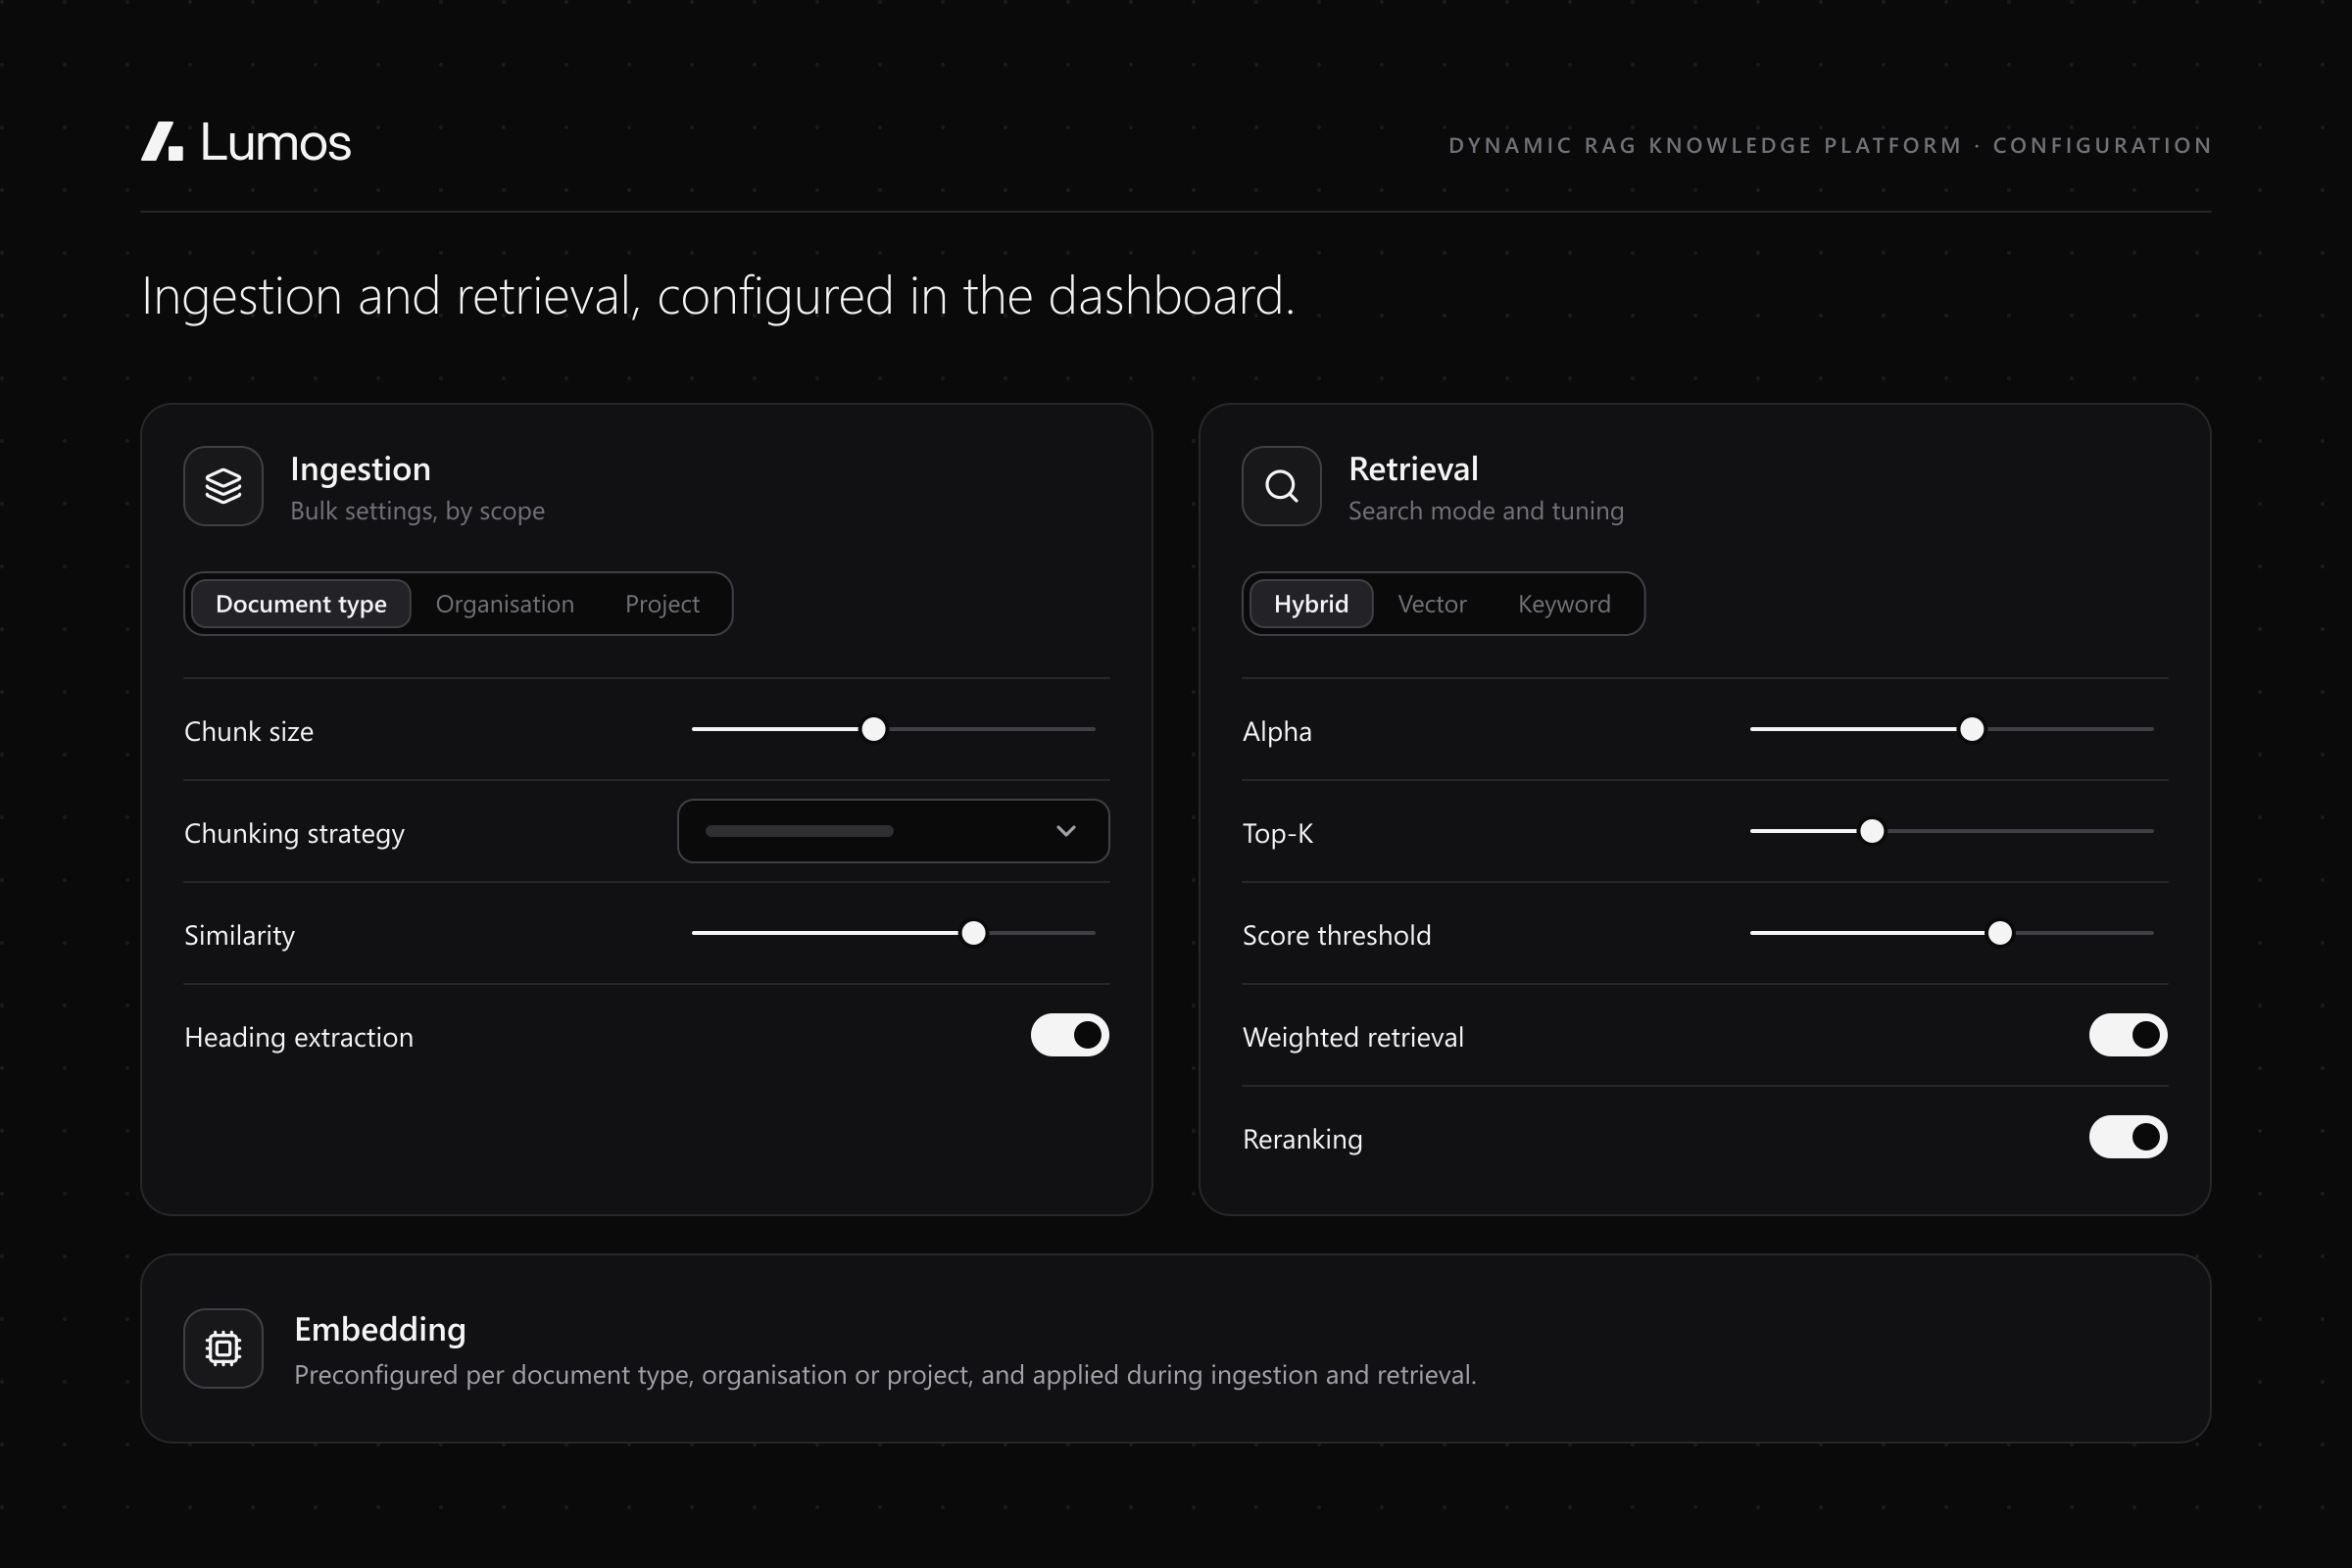Click the Similarity slider handle
The height and width of the screenshot is (1568, 2352).
973,933
